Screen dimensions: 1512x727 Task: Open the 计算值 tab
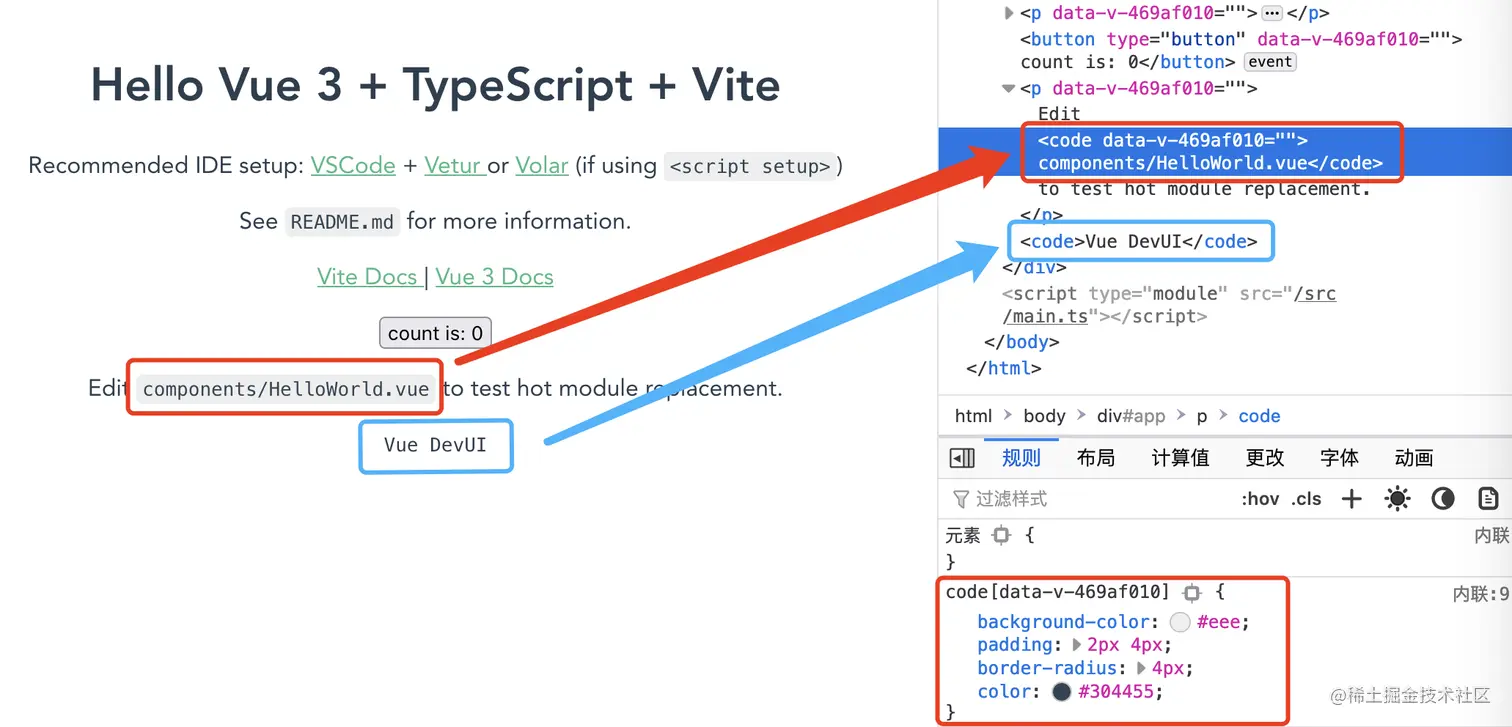coord(1180,458)
